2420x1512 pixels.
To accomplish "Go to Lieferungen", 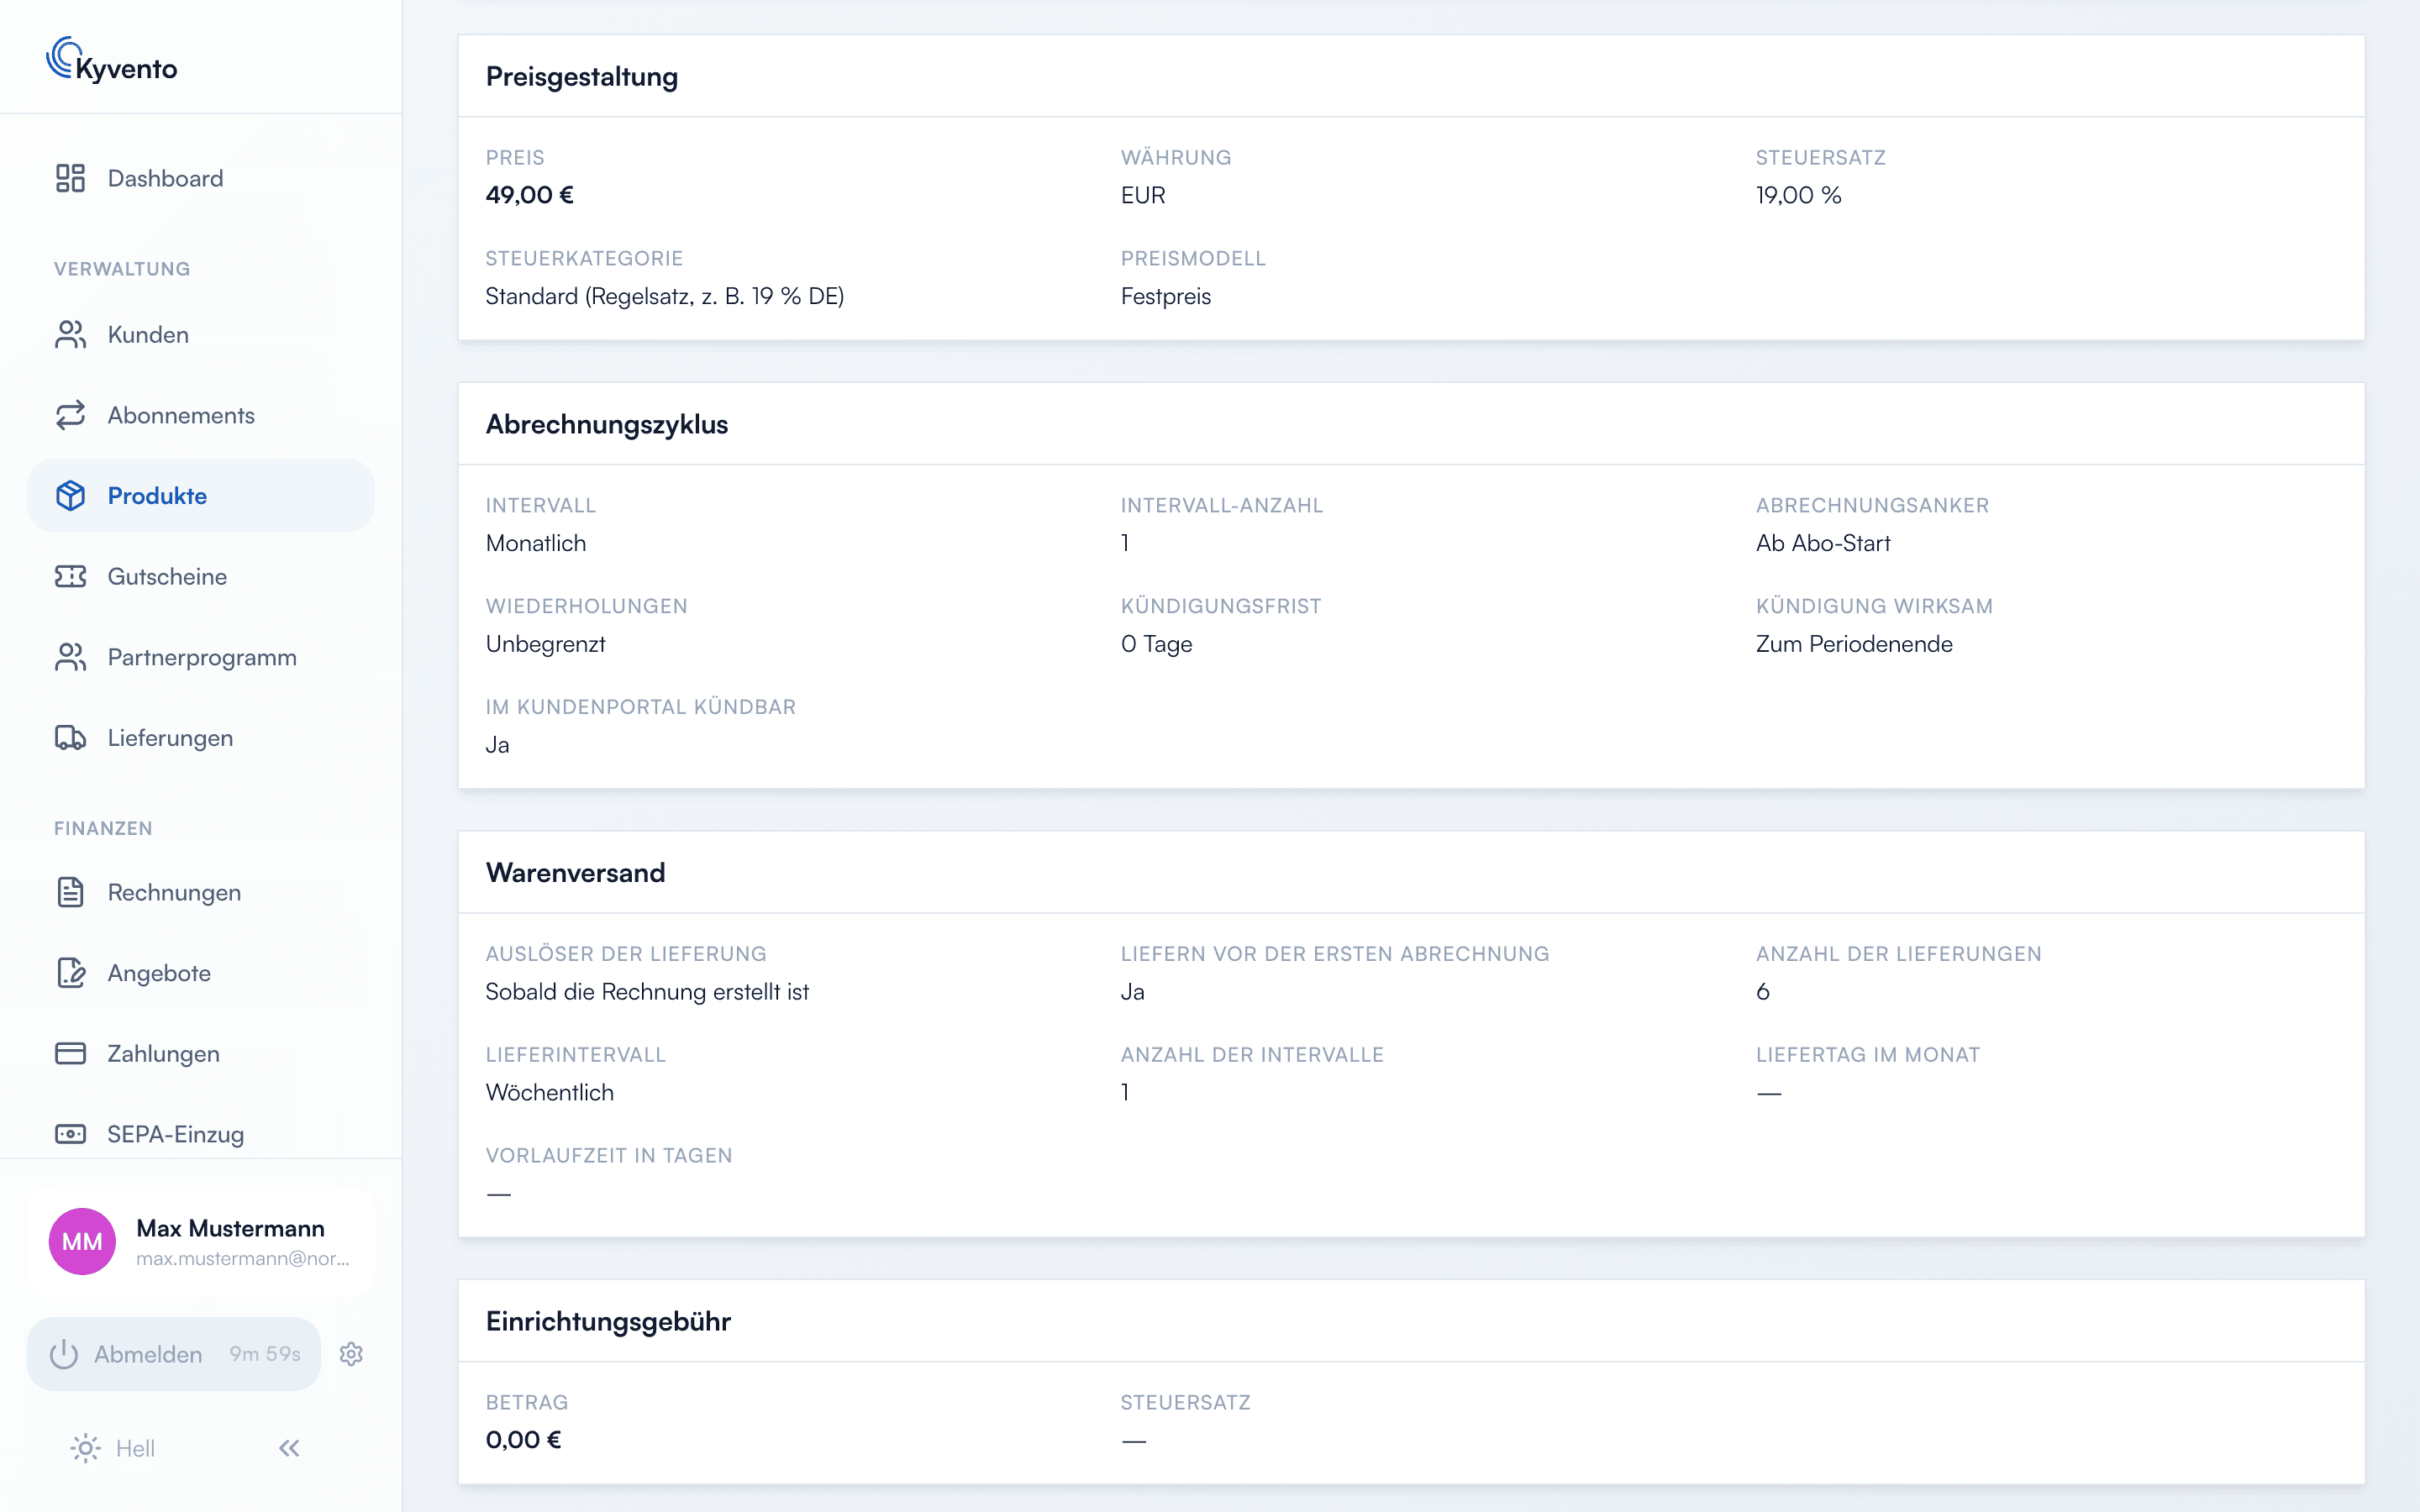I will tap(200, 738).
